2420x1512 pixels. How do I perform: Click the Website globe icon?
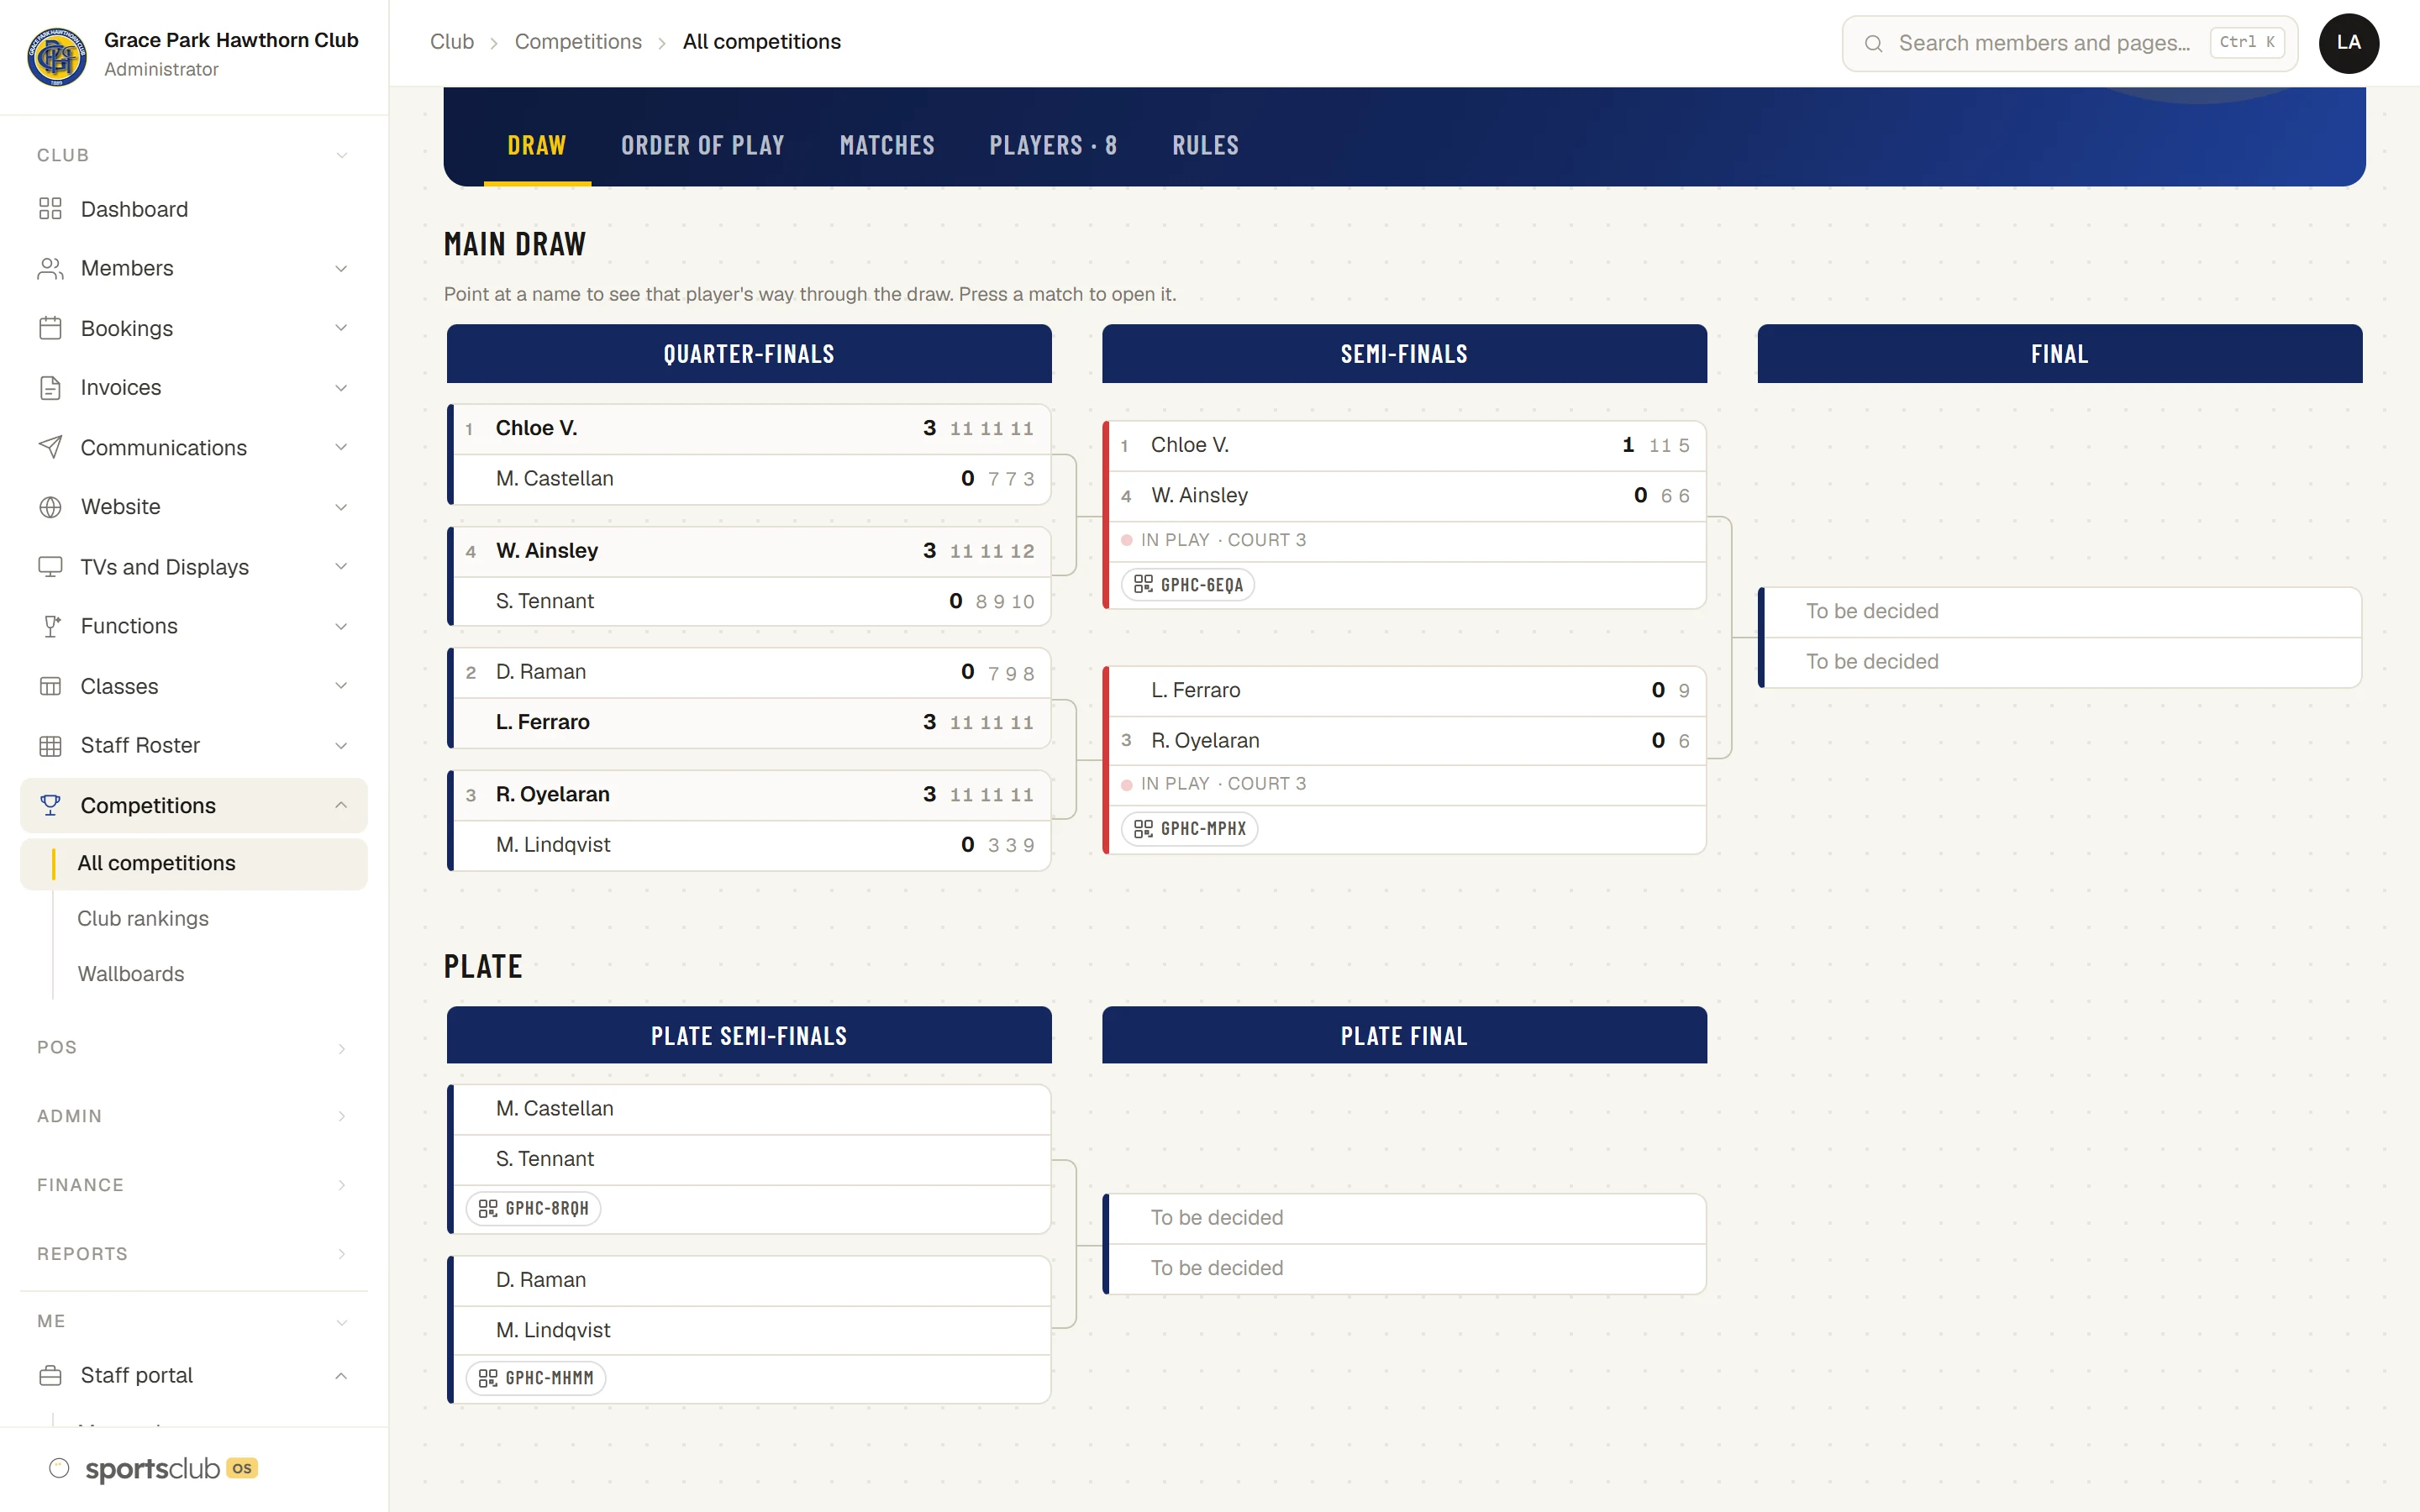click(x=50, y=507)
